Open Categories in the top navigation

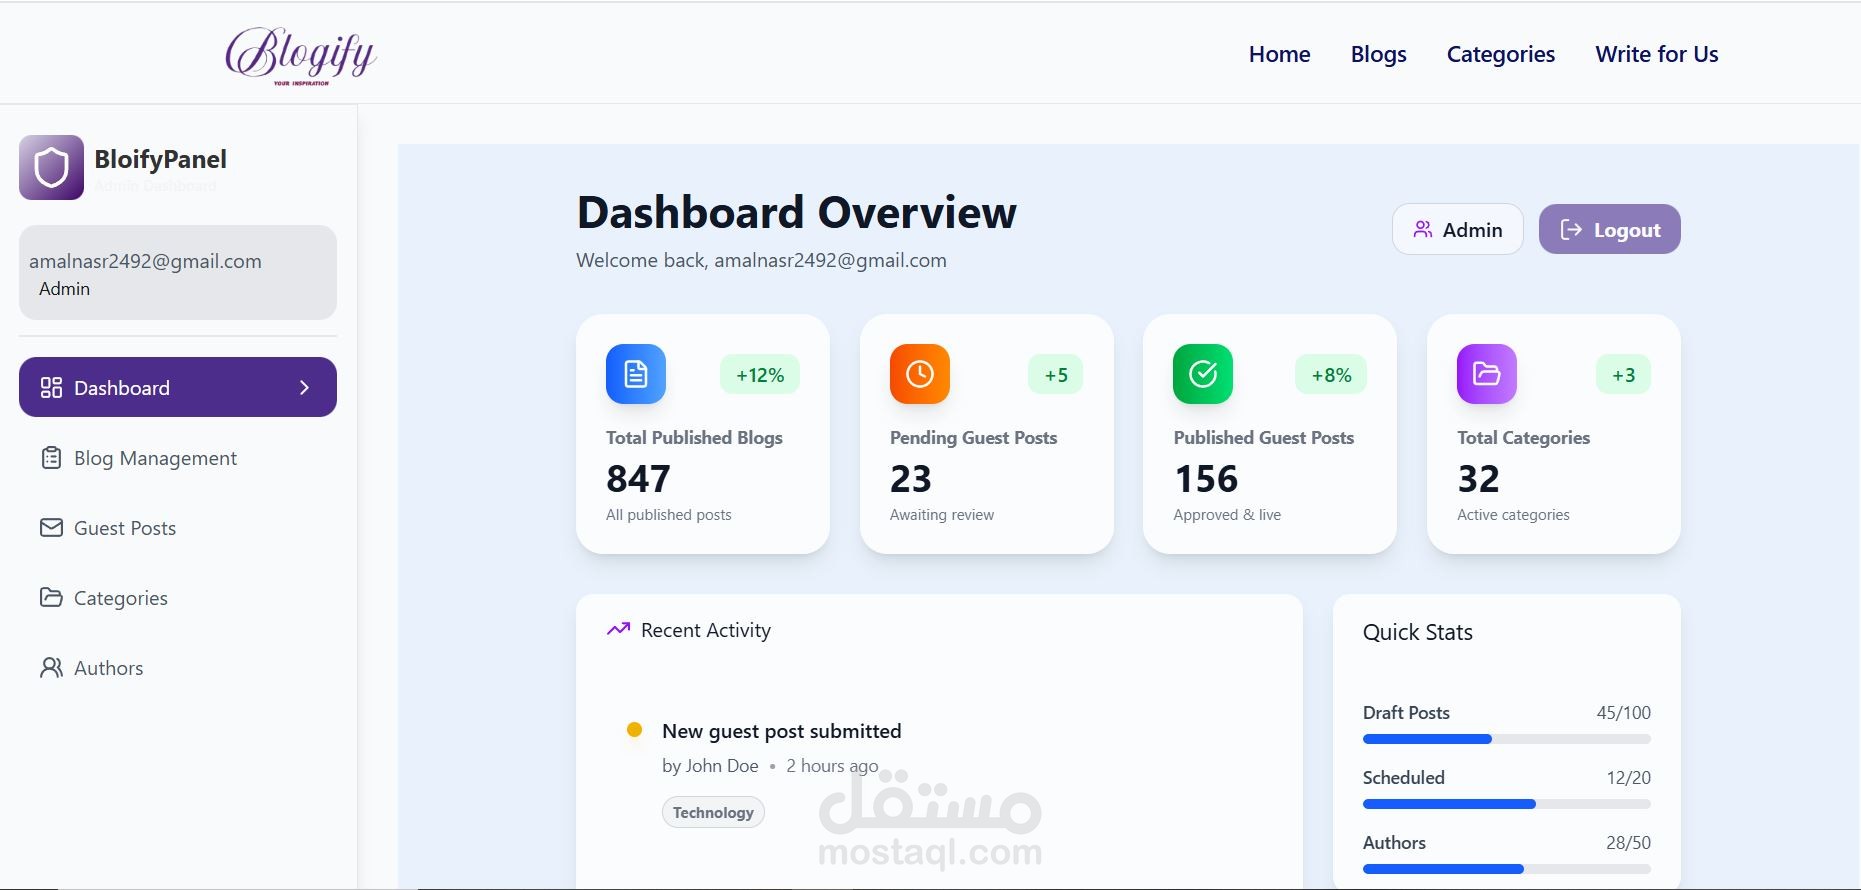click(x=1501, y=54)
